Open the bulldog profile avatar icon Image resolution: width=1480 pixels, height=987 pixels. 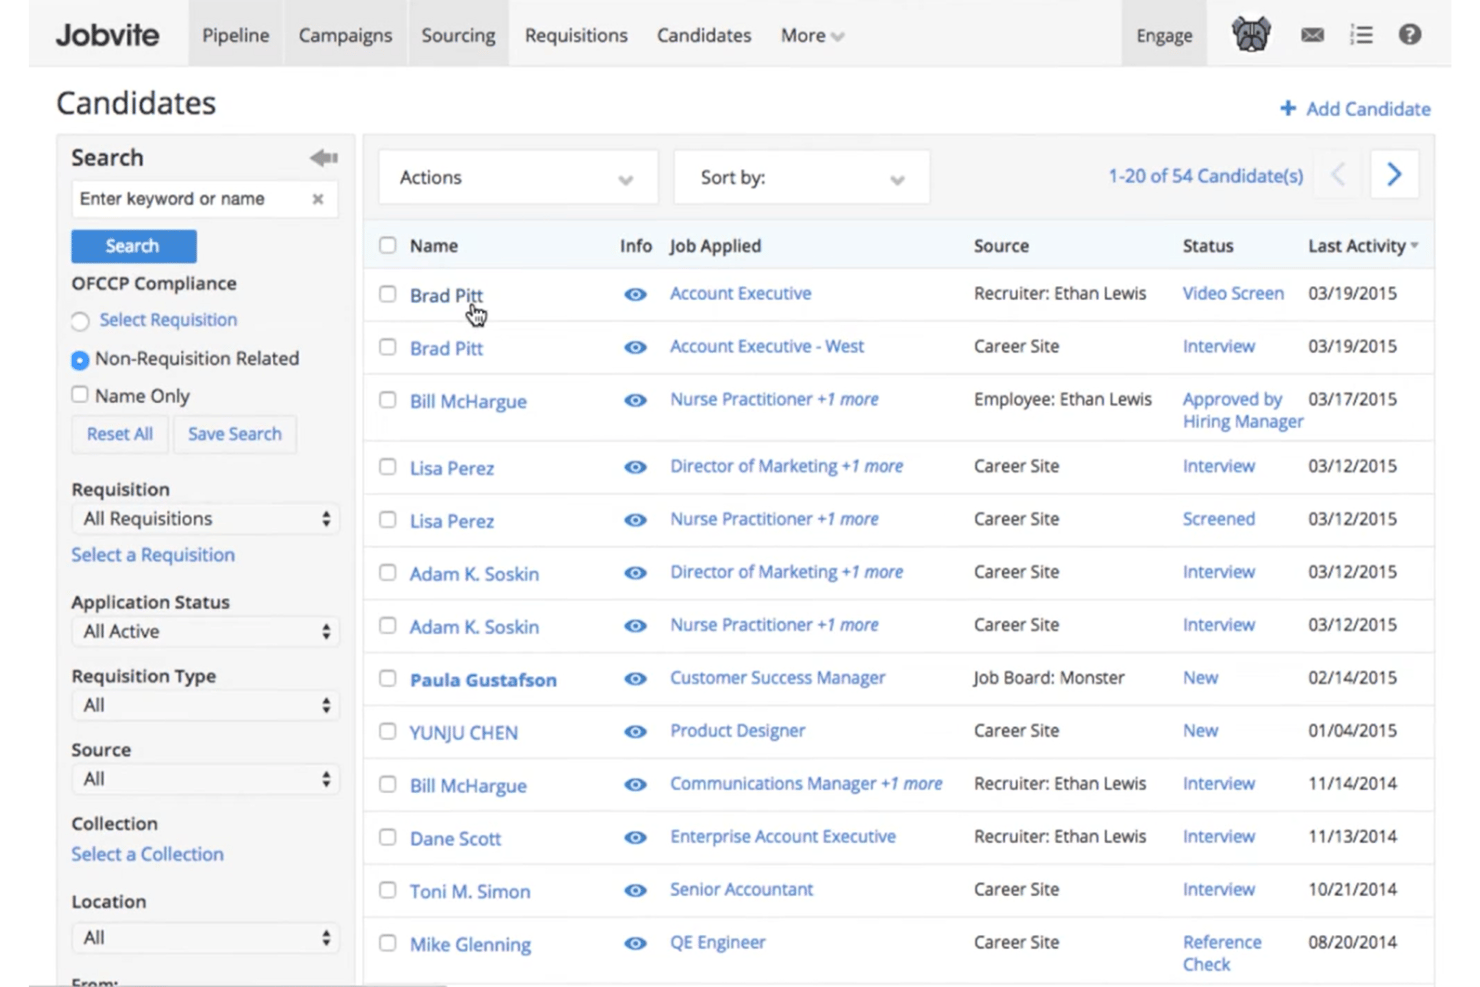[1251, 35]
